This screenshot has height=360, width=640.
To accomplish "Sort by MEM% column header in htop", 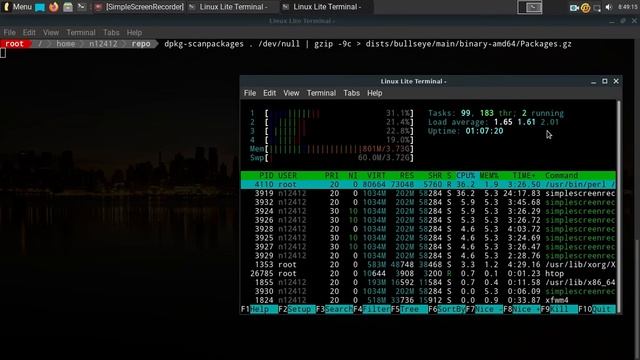I will point(489,176).
